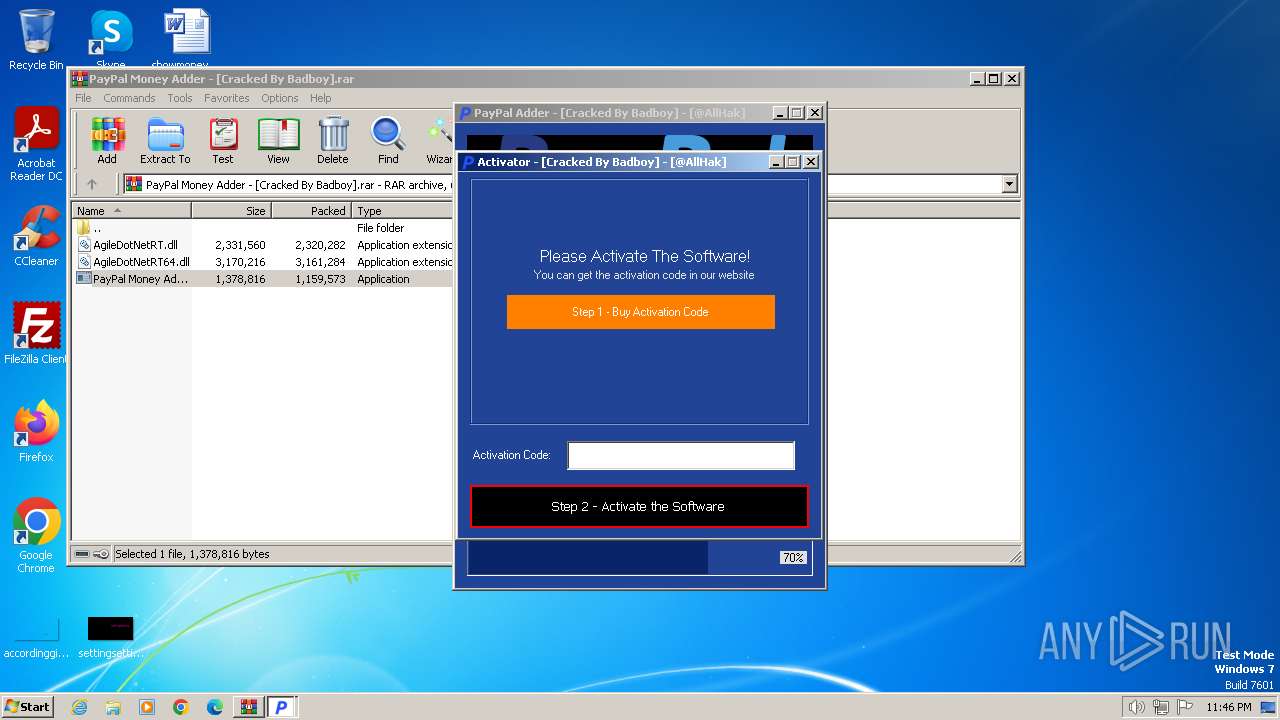Click the View toolbar icon
The height and width of the screenshot is (720, 1280).
coord(278,141)
